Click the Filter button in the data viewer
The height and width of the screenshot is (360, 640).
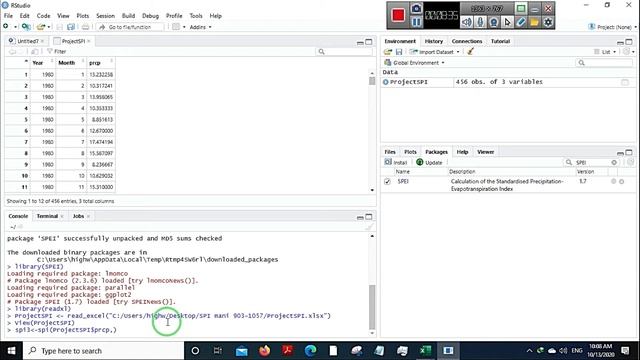[57, 51]
